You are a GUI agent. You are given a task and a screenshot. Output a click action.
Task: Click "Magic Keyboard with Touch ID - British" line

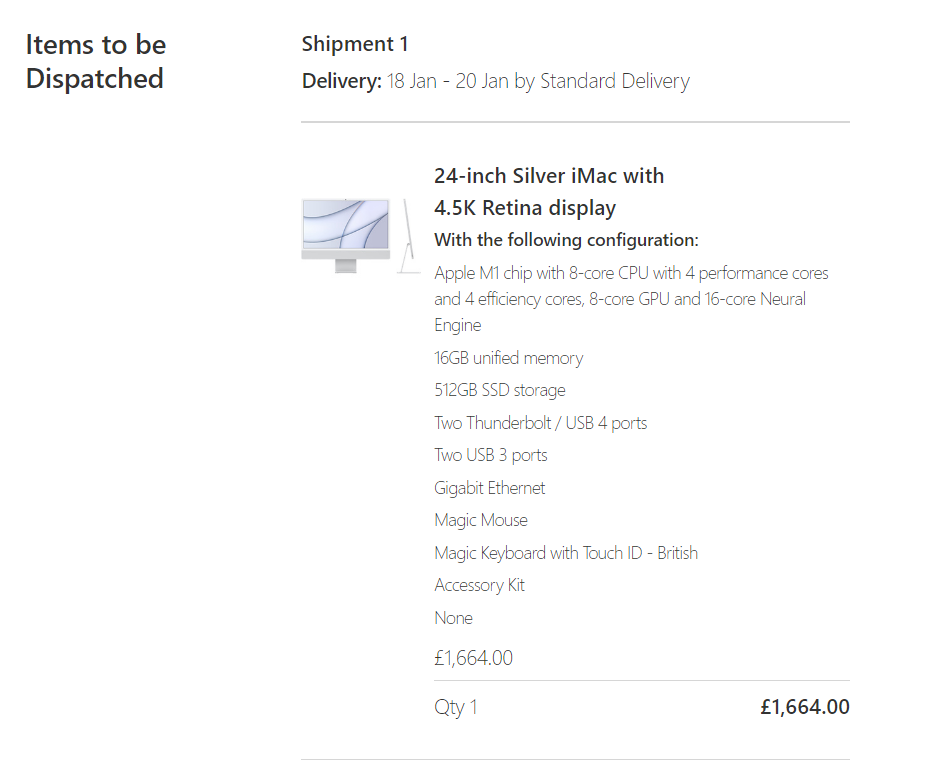tap(565, 553)
